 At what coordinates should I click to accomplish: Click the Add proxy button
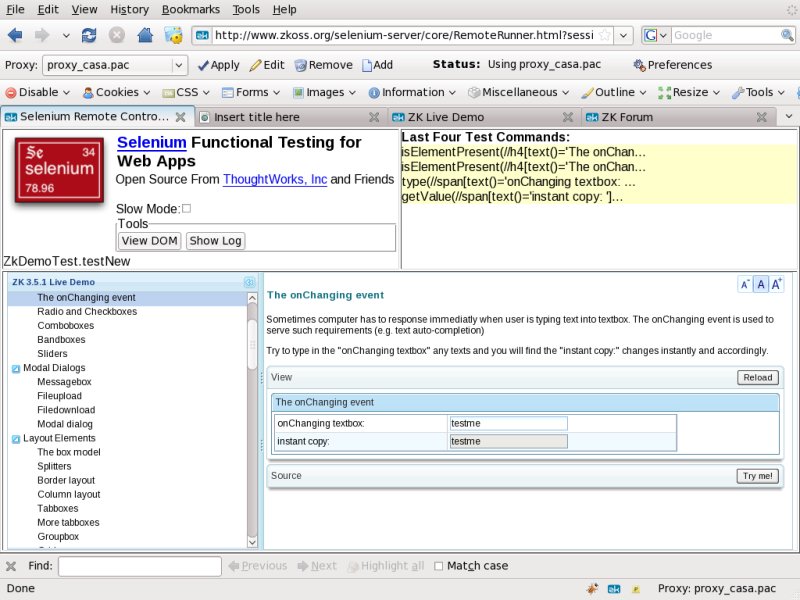pyautogui.click(x=378, y=65)
